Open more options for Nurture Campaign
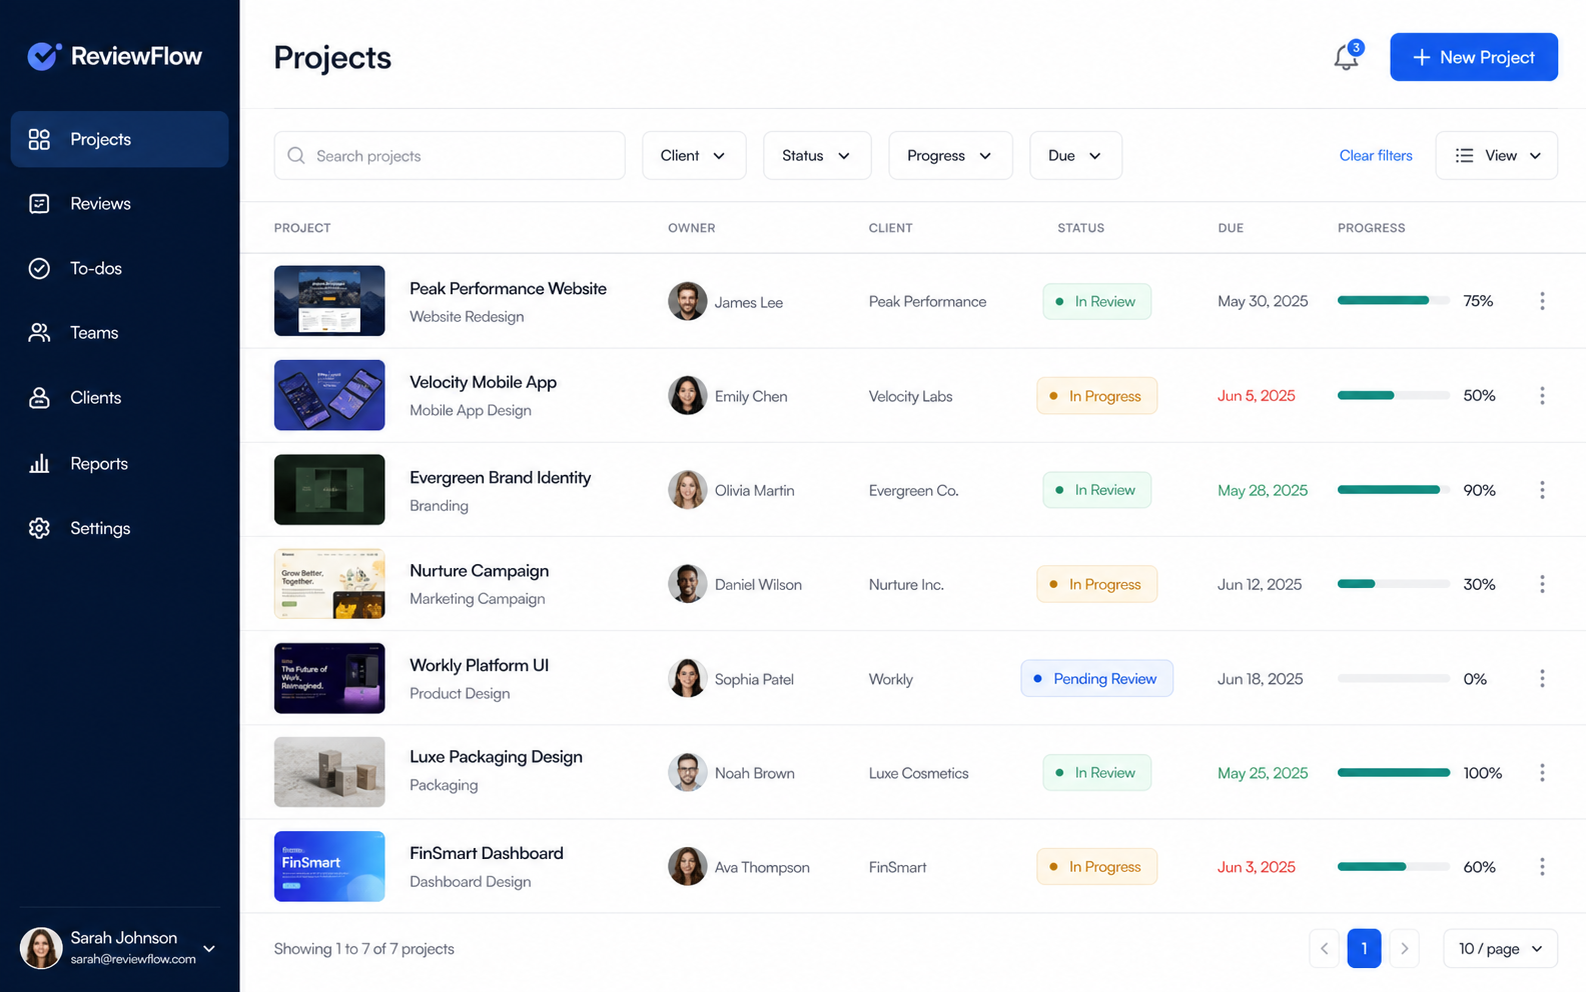The image size is (1586, 992). 1542,584
